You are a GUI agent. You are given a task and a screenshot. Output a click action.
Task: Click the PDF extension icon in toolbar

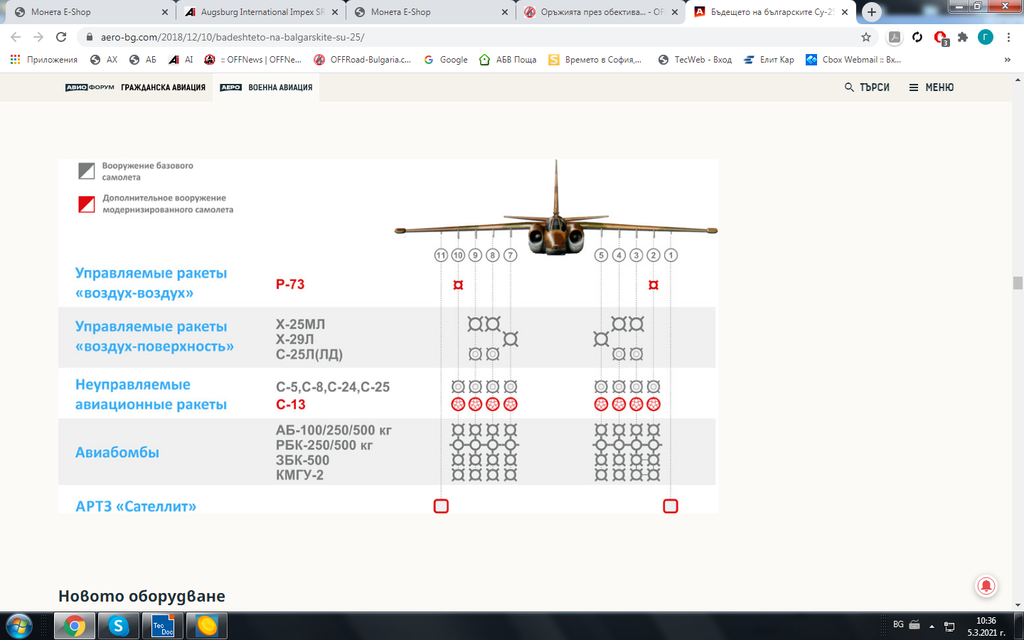894,37
